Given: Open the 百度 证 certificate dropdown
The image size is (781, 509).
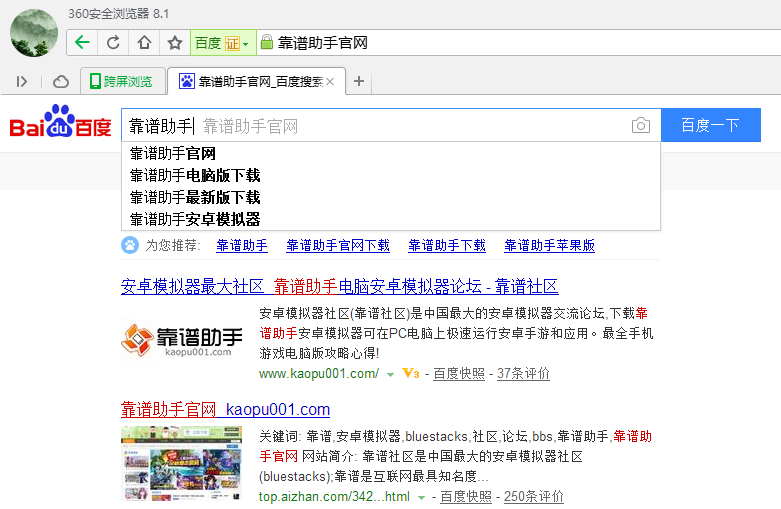Looking at the screenshot, I should click(223, 43).
